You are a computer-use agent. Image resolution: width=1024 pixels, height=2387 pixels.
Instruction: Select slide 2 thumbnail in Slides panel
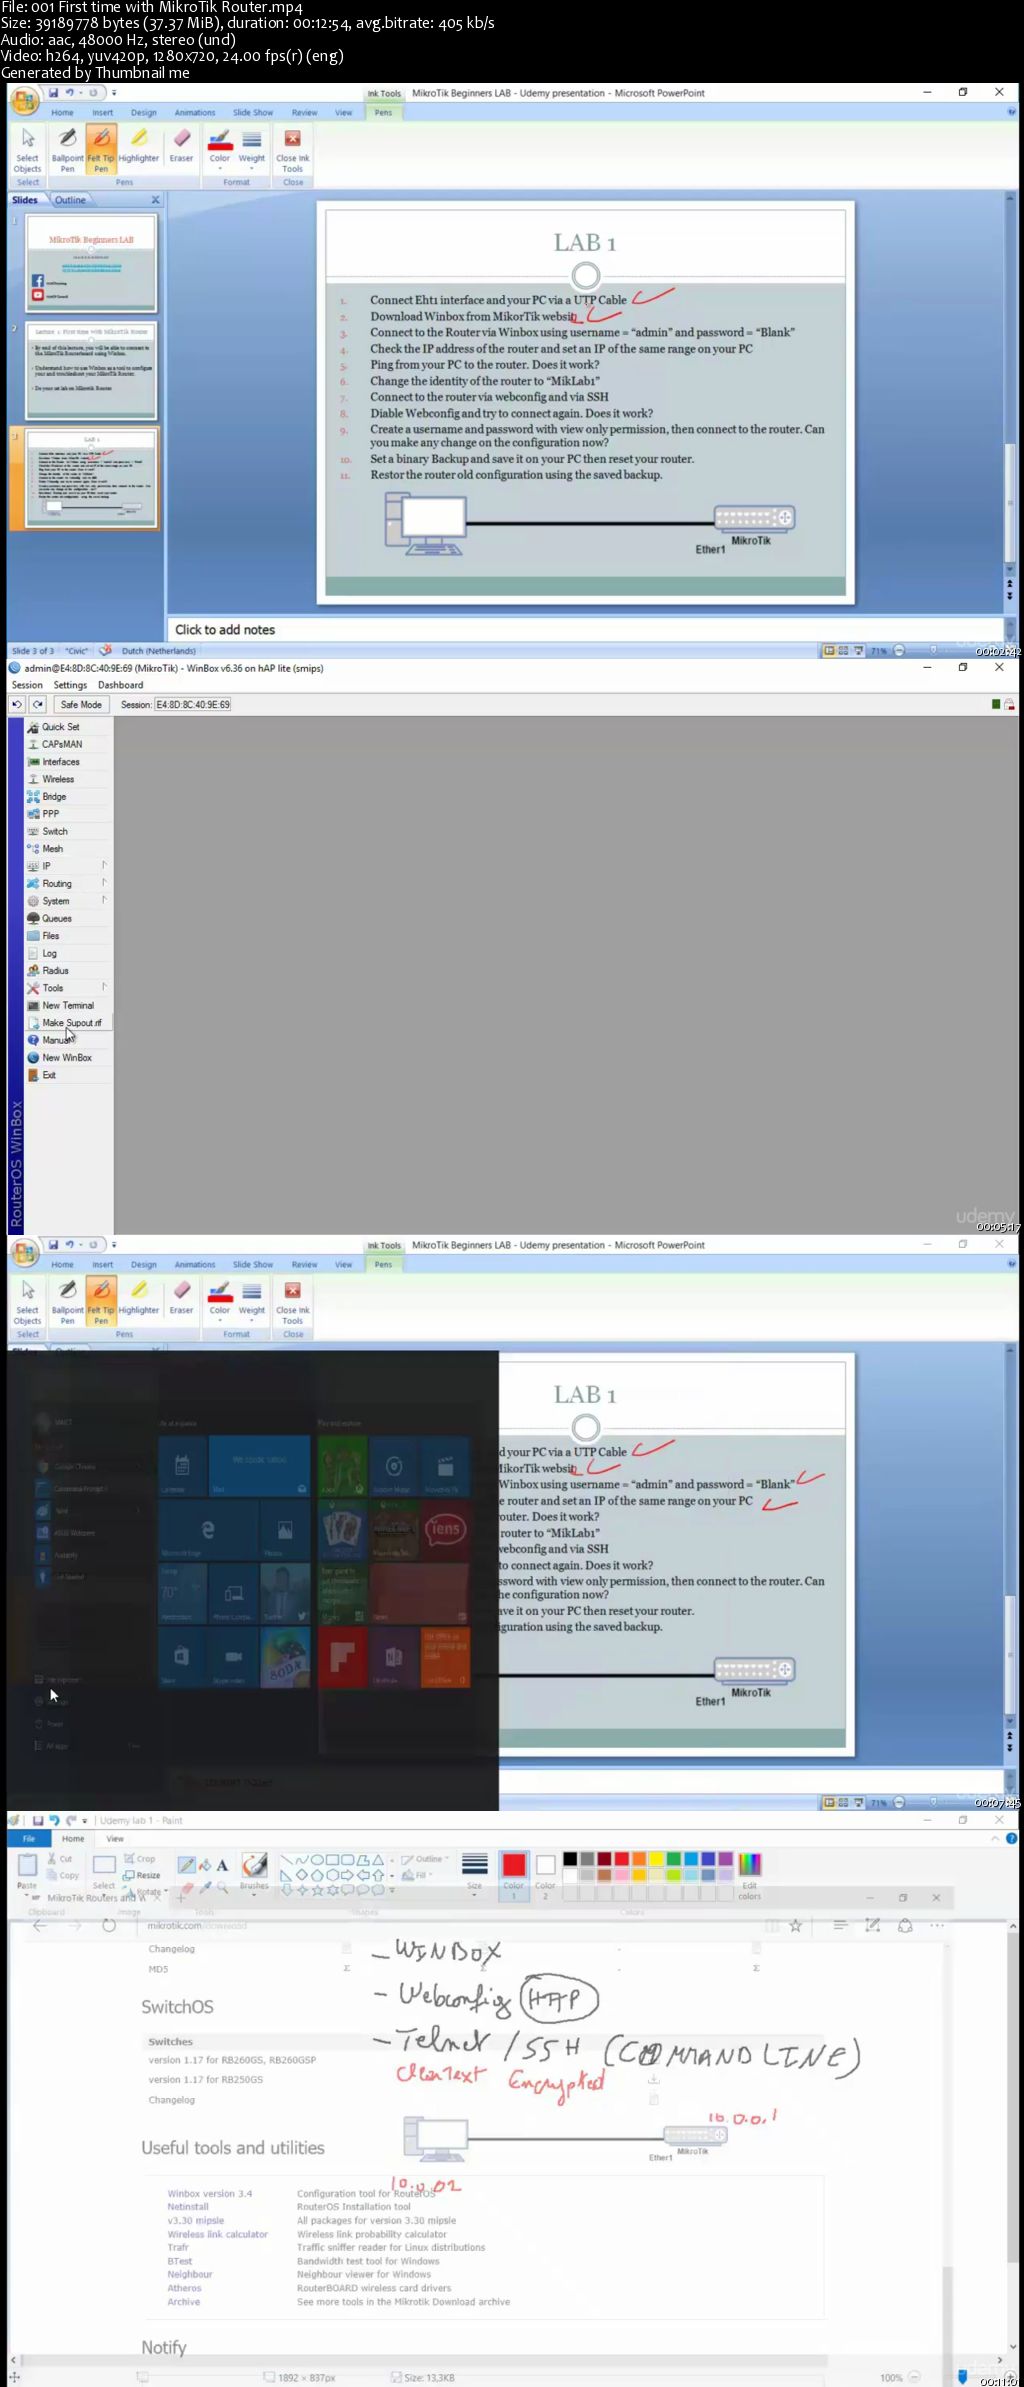(91, 369)
